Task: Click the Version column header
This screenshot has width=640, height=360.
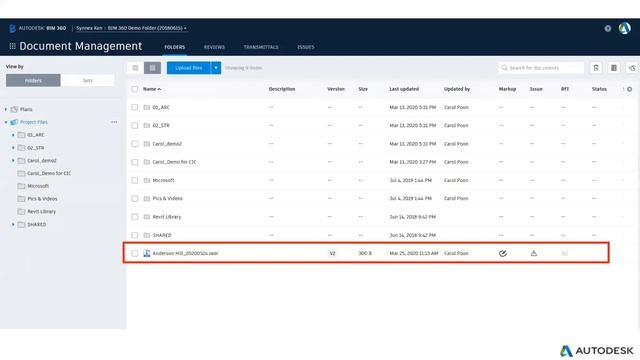Action: pos(336,89)
